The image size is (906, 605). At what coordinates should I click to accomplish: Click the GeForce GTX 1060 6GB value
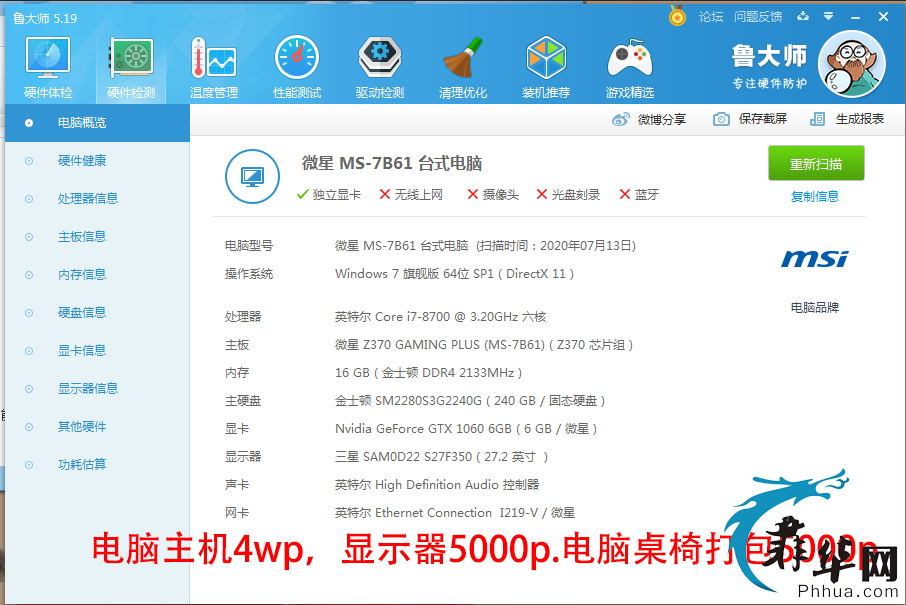pos(466,429)
